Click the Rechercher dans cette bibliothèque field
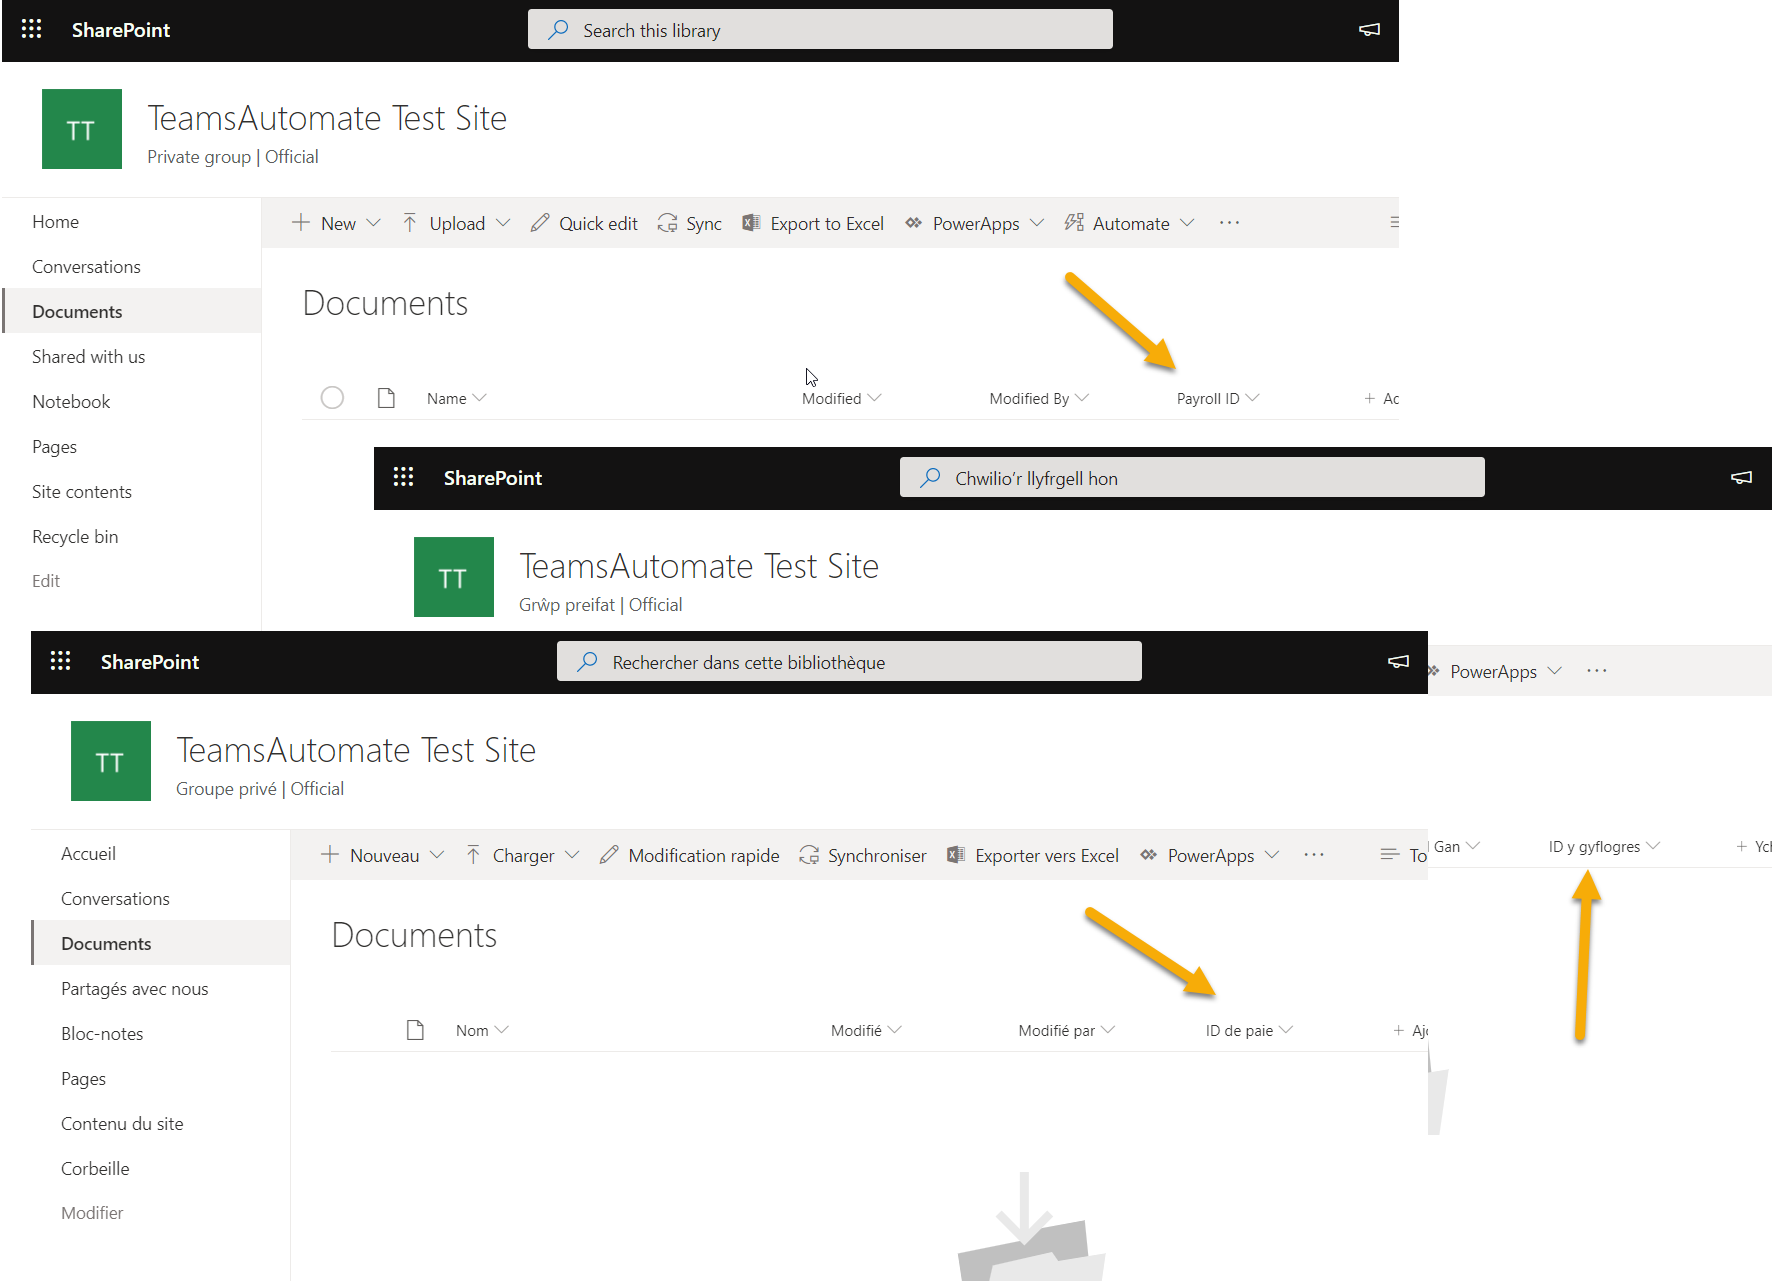 pyautogui.click(x=849, y=662)
